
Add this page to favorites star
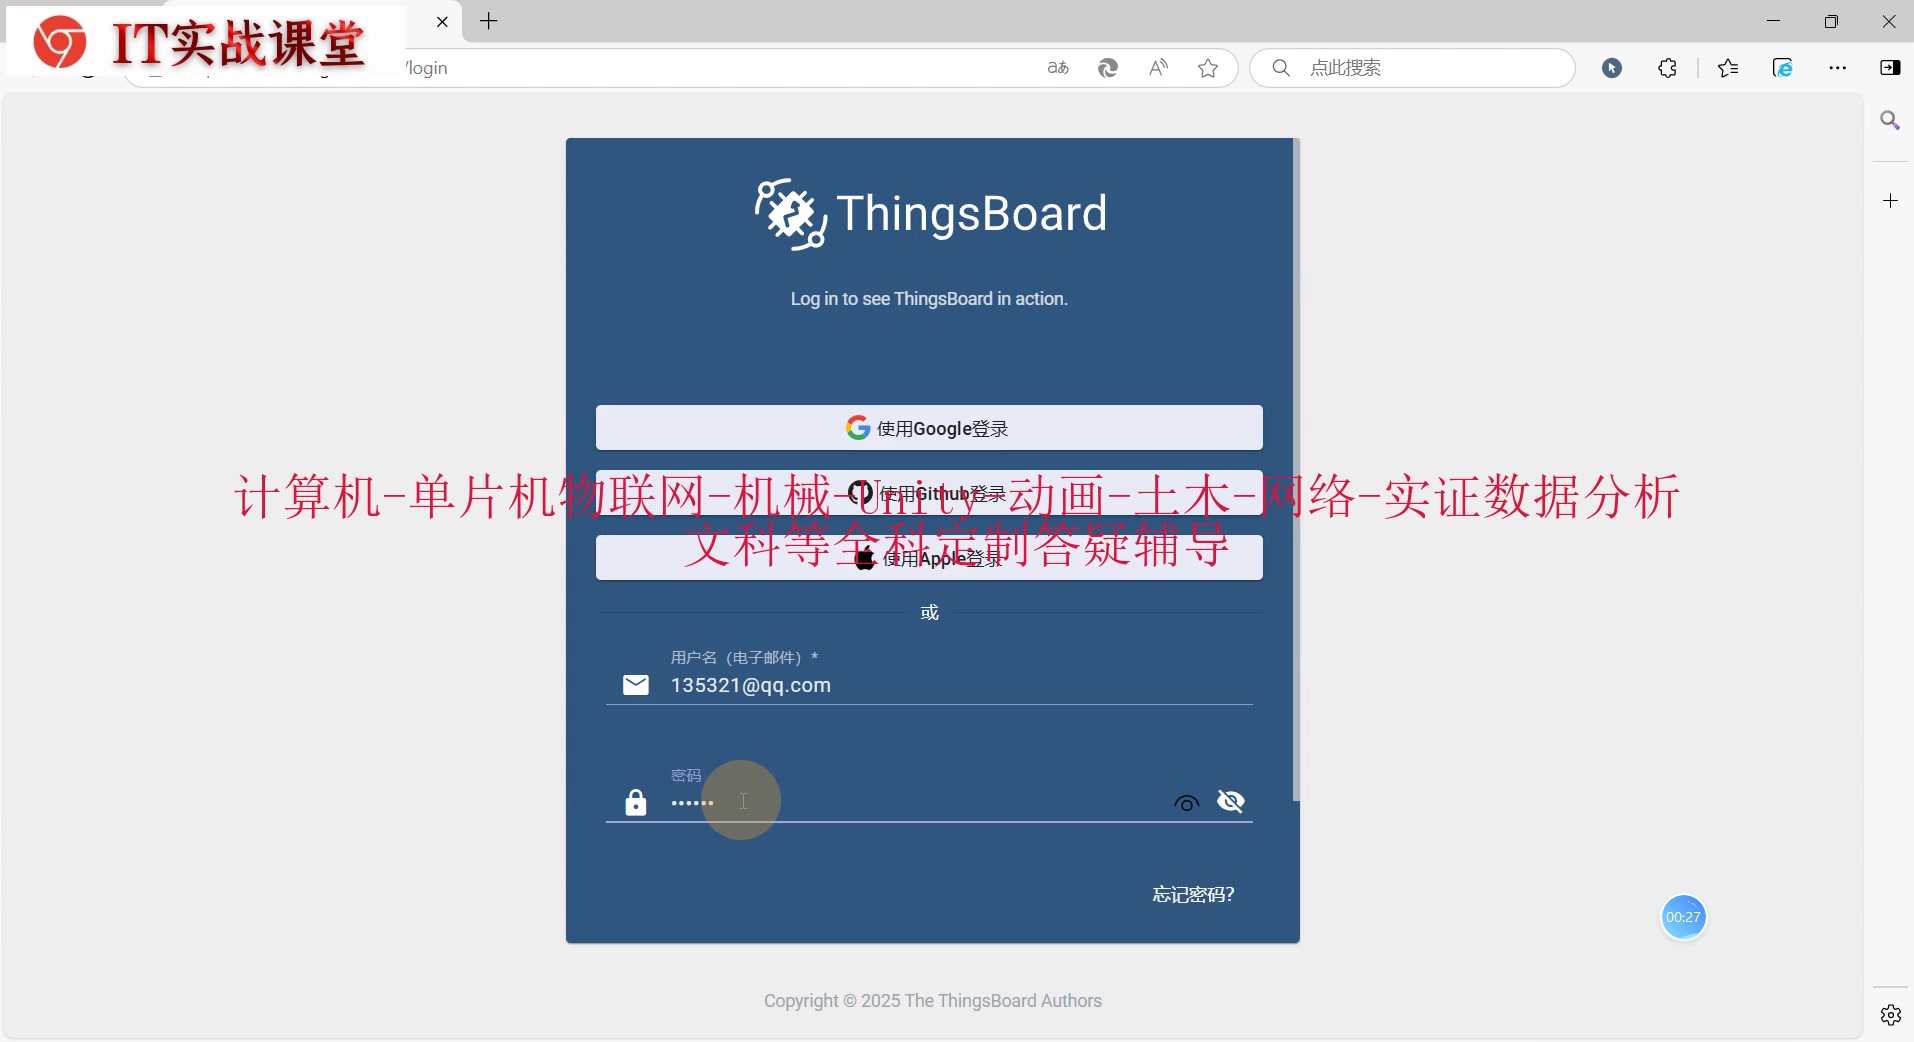(1208, 68)
